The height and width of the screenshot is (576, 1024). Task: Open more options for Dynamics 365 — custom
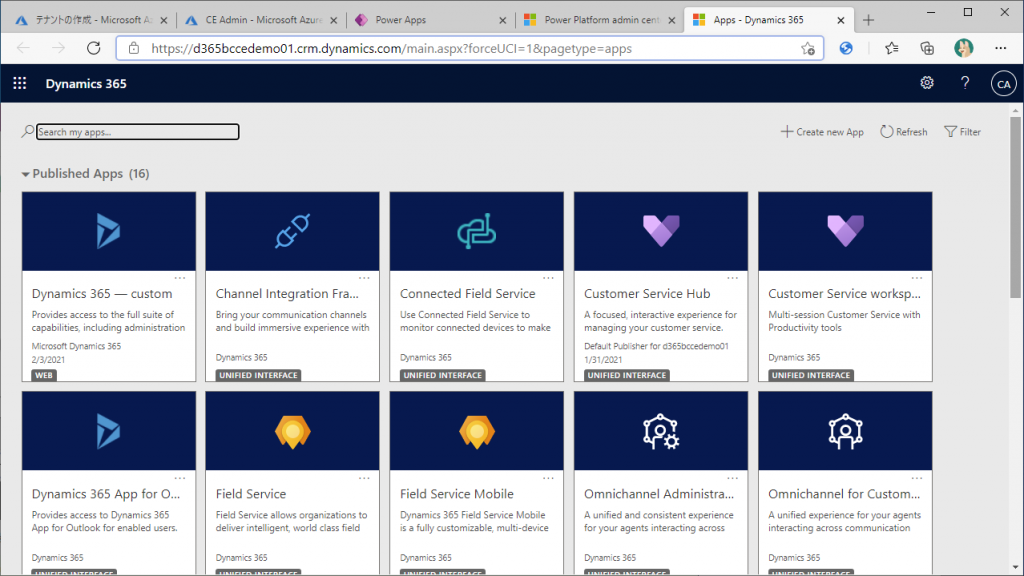coord(180,278)
